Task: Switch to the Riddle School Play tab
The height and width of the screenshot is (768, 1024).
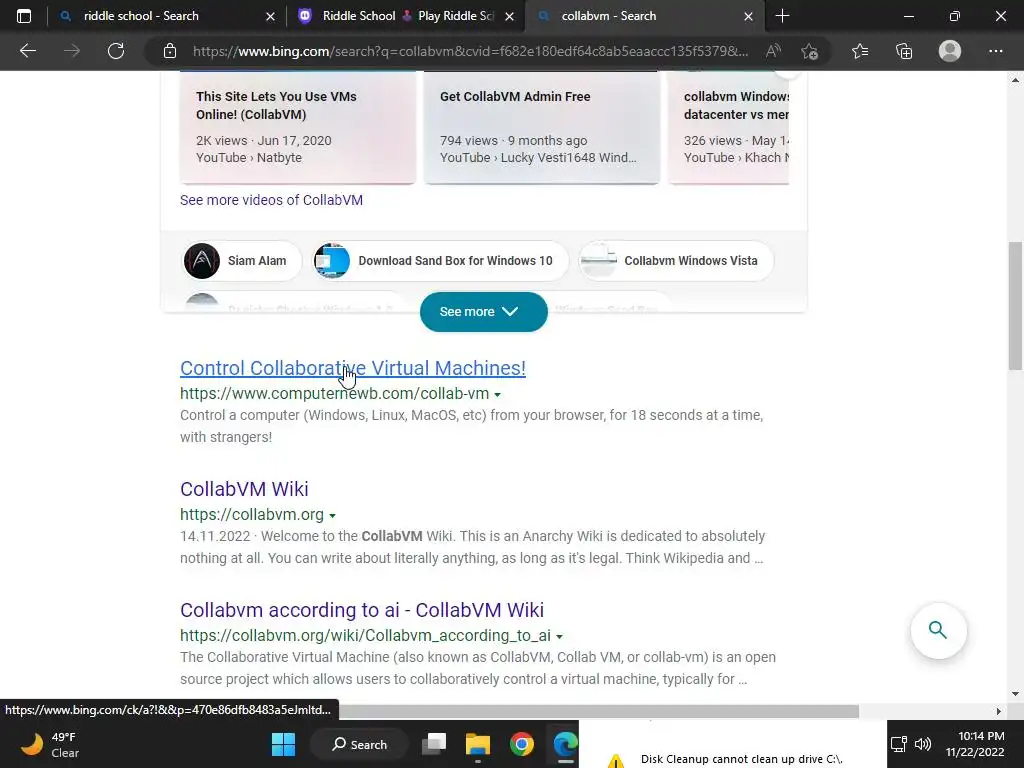Action: (406, 16)
